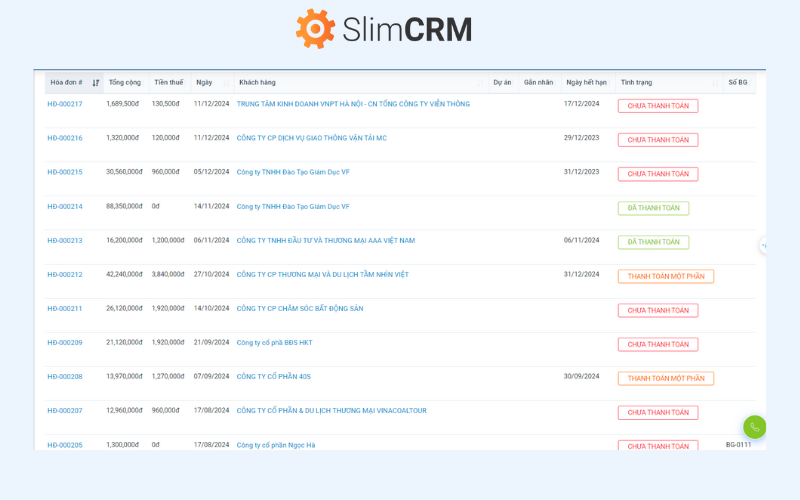
Task: Click the Gắn nhãn column header
Action: click(x=539, y=82)
